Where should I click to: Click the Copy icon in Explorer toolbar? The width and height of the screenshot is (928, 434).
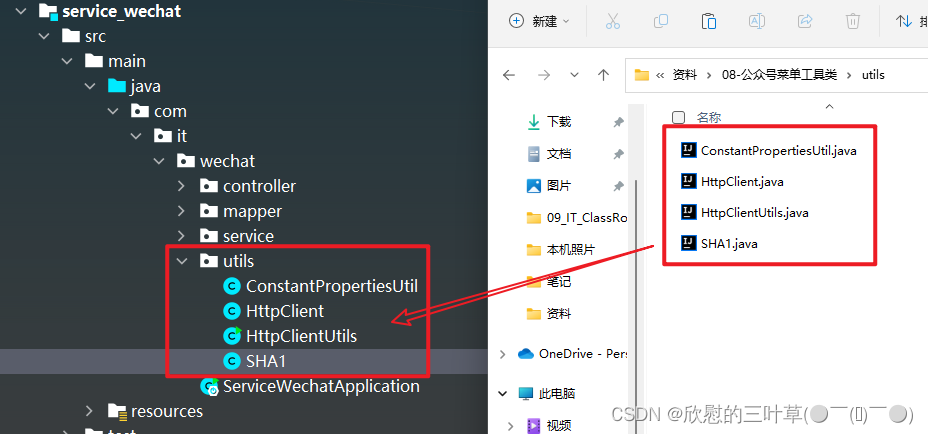[x=660, y=21]
